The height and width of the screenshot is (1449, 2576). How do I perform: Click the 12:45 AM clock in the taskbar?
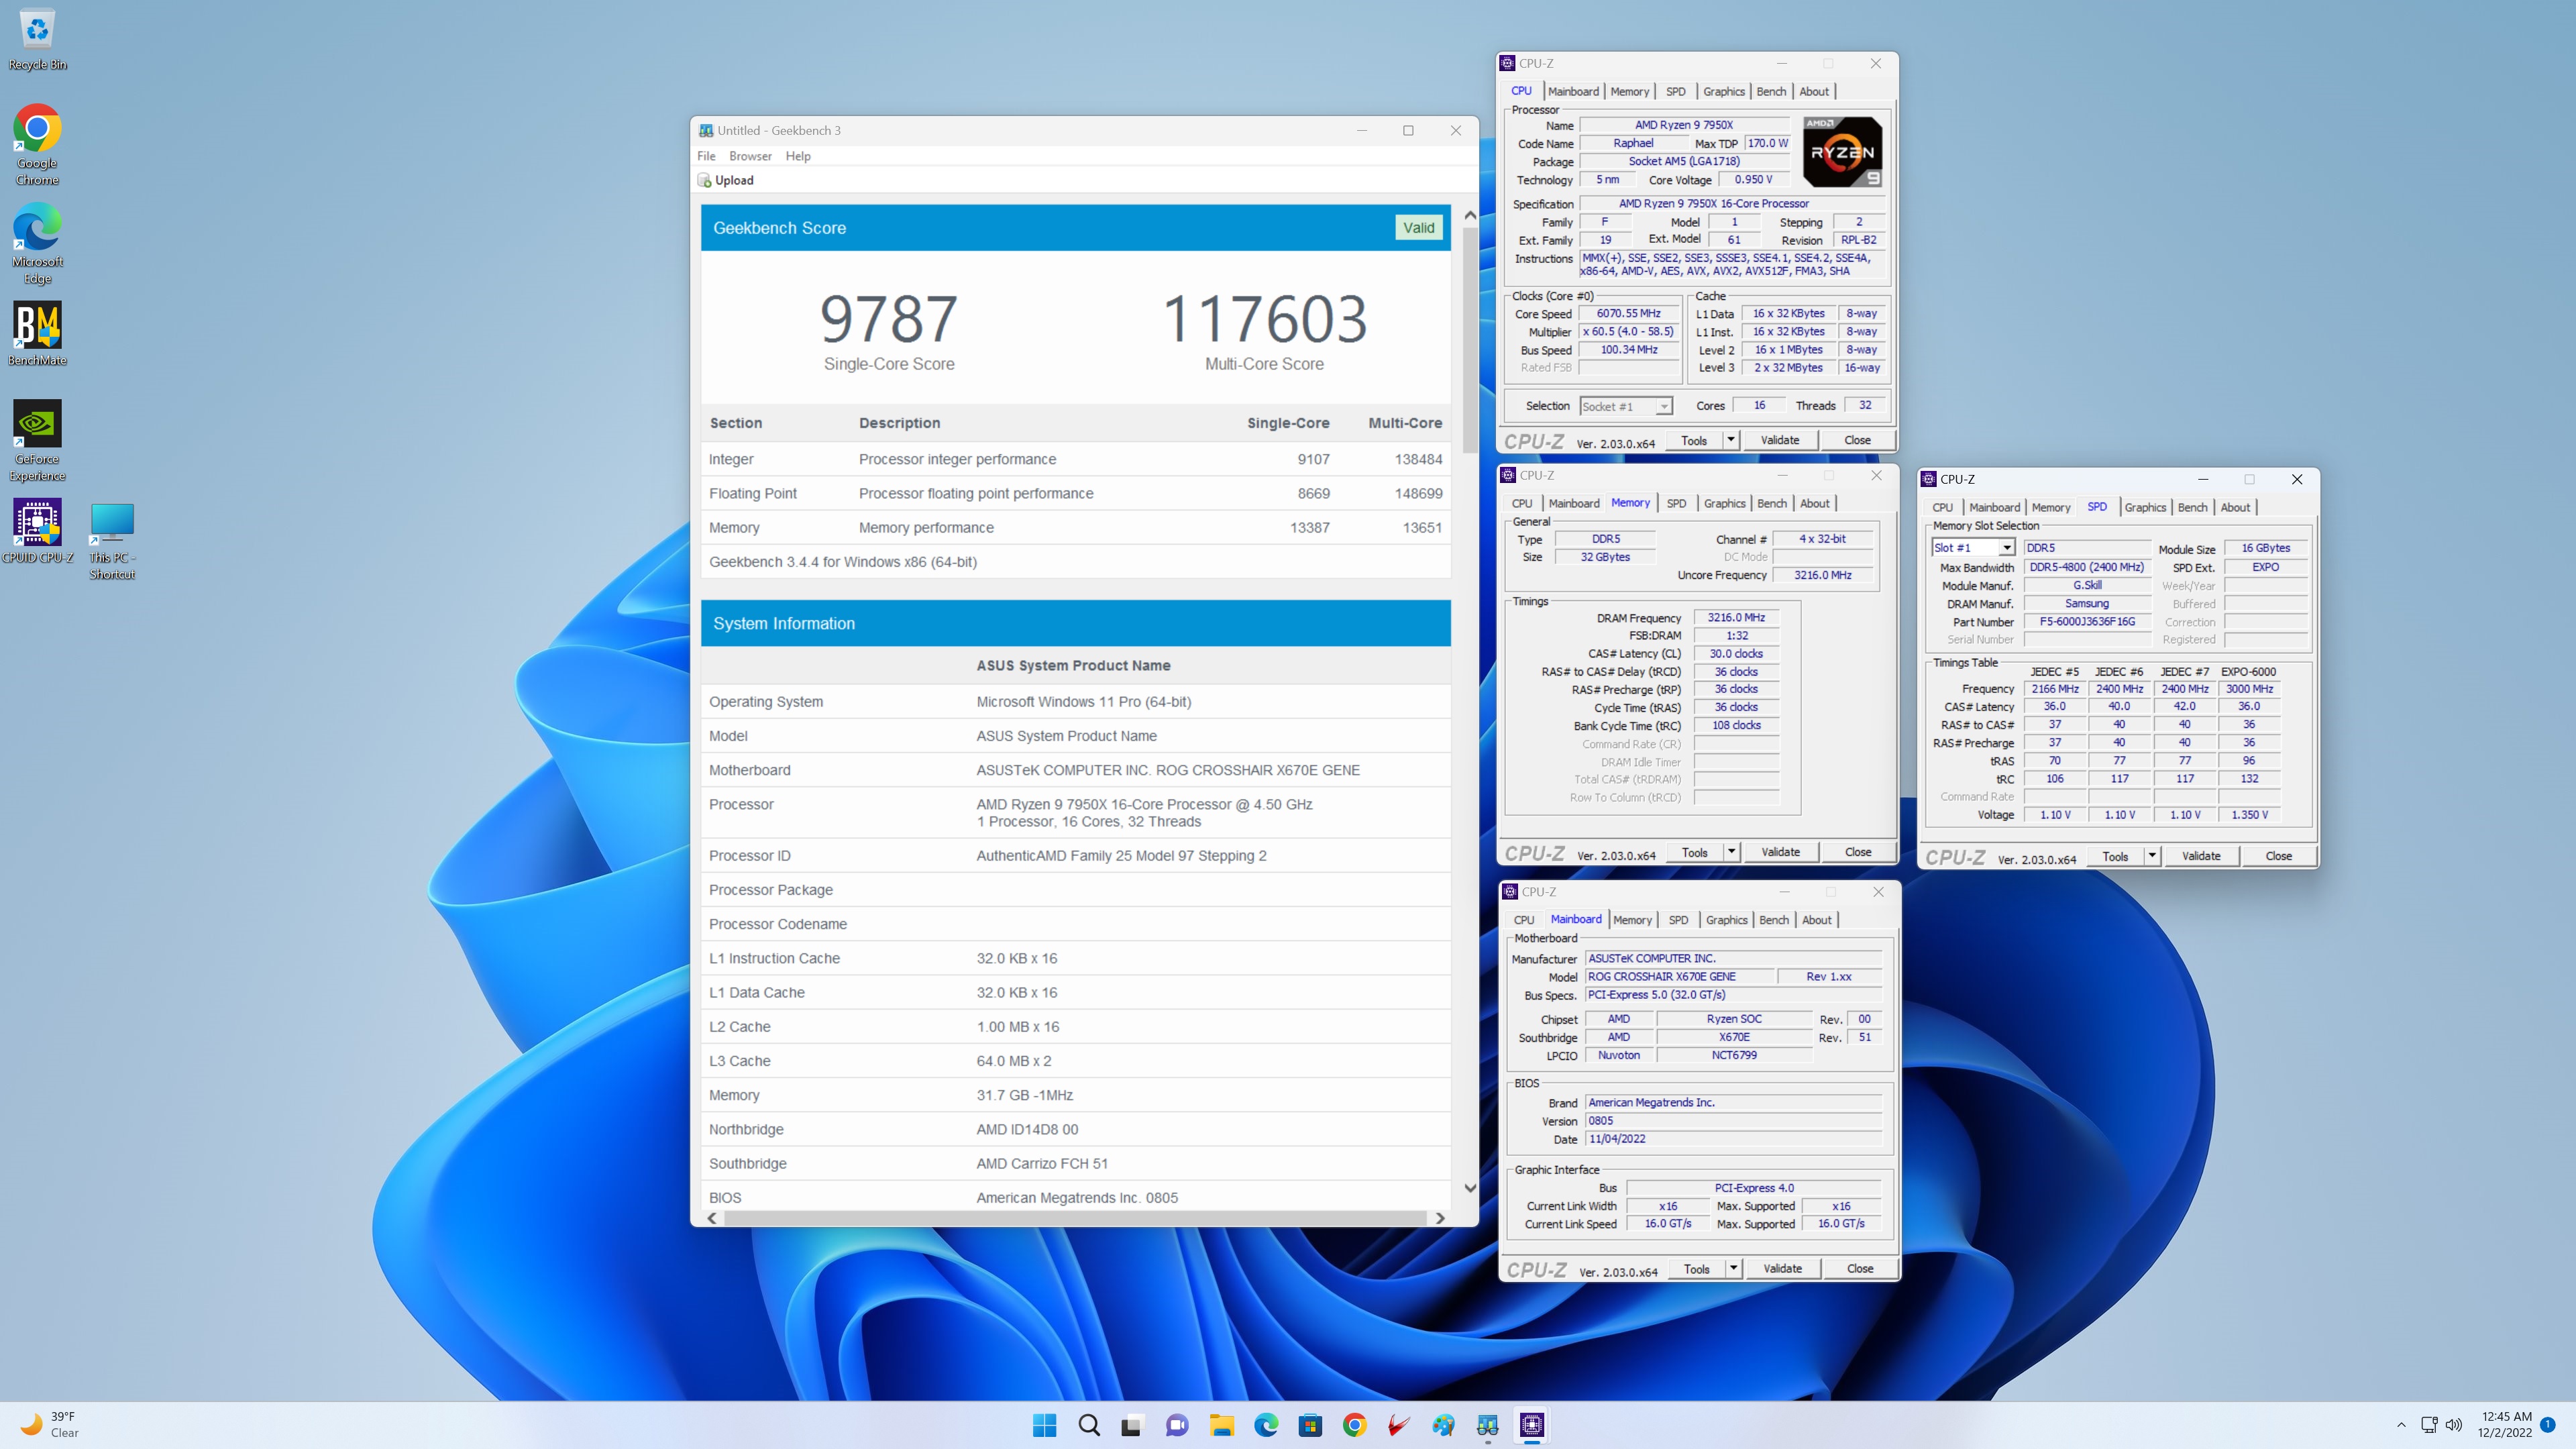(2506, 1416)
